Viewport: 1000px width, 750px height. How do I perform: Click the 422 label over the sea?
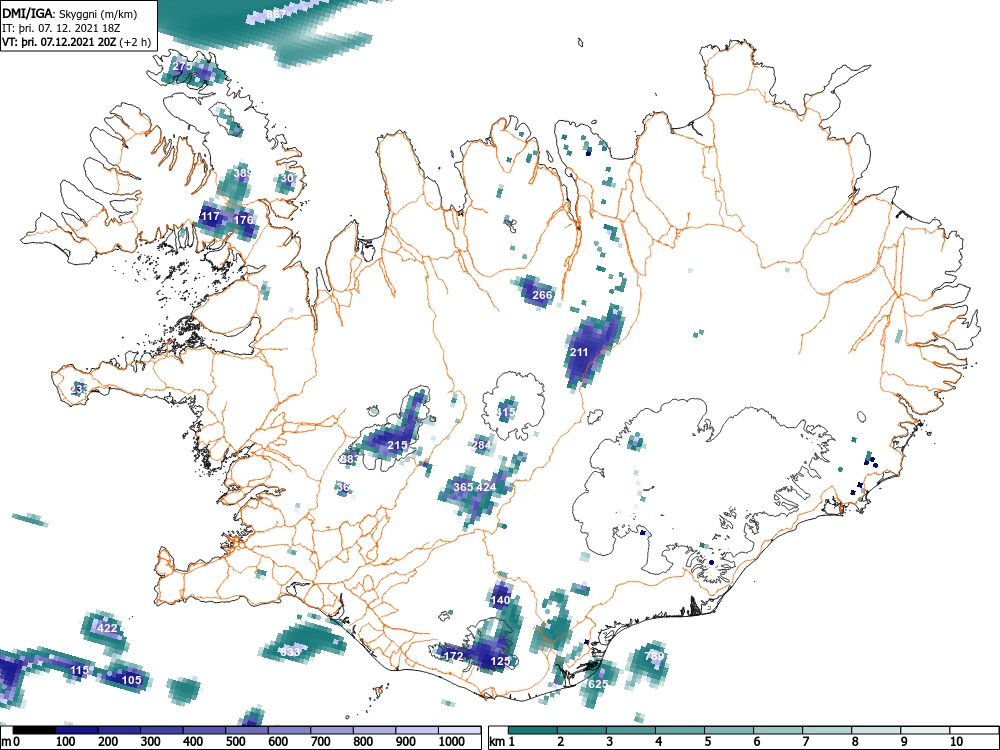point(107,628)
